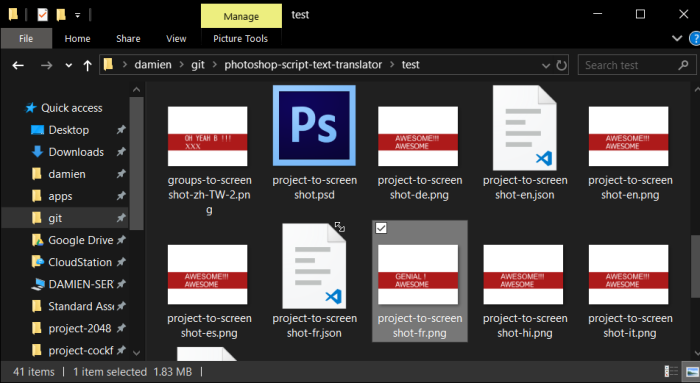This screenshot has height=383, width=700.
Task: Click the DAMIEN-SER network computer icon
Action: pyautogui.click(x=38, y=284)
